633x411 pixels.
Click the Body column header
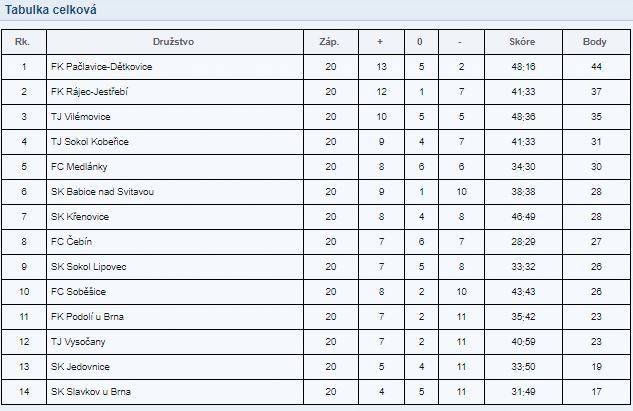tap(595, 42)
